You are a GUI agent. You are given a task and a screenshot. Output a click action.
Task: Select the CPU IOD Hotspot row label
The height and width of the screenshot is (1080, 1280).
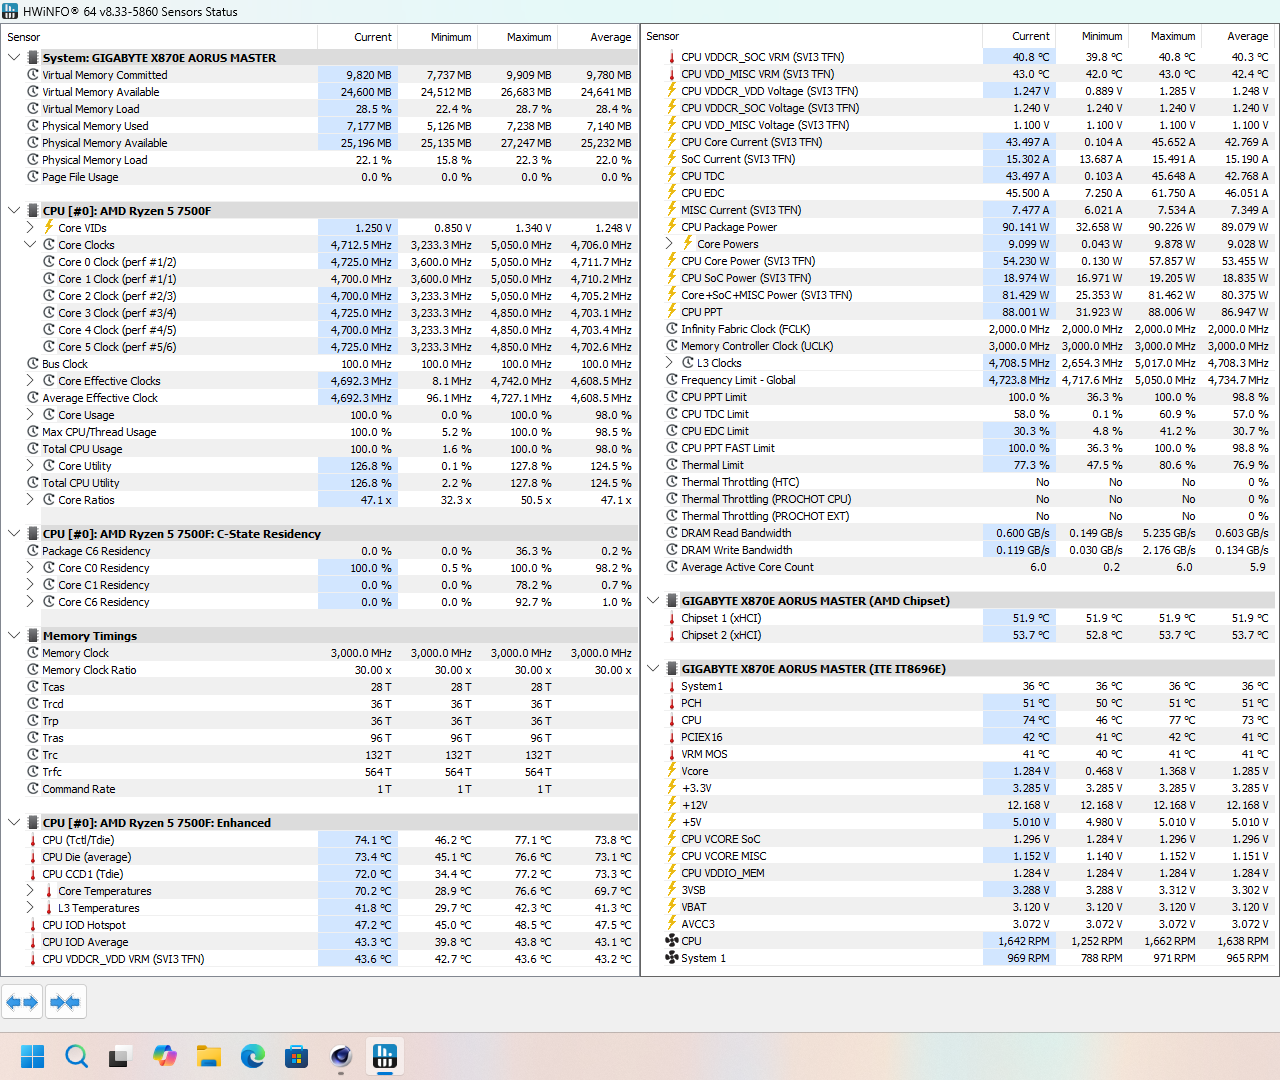tap(84, 925)
